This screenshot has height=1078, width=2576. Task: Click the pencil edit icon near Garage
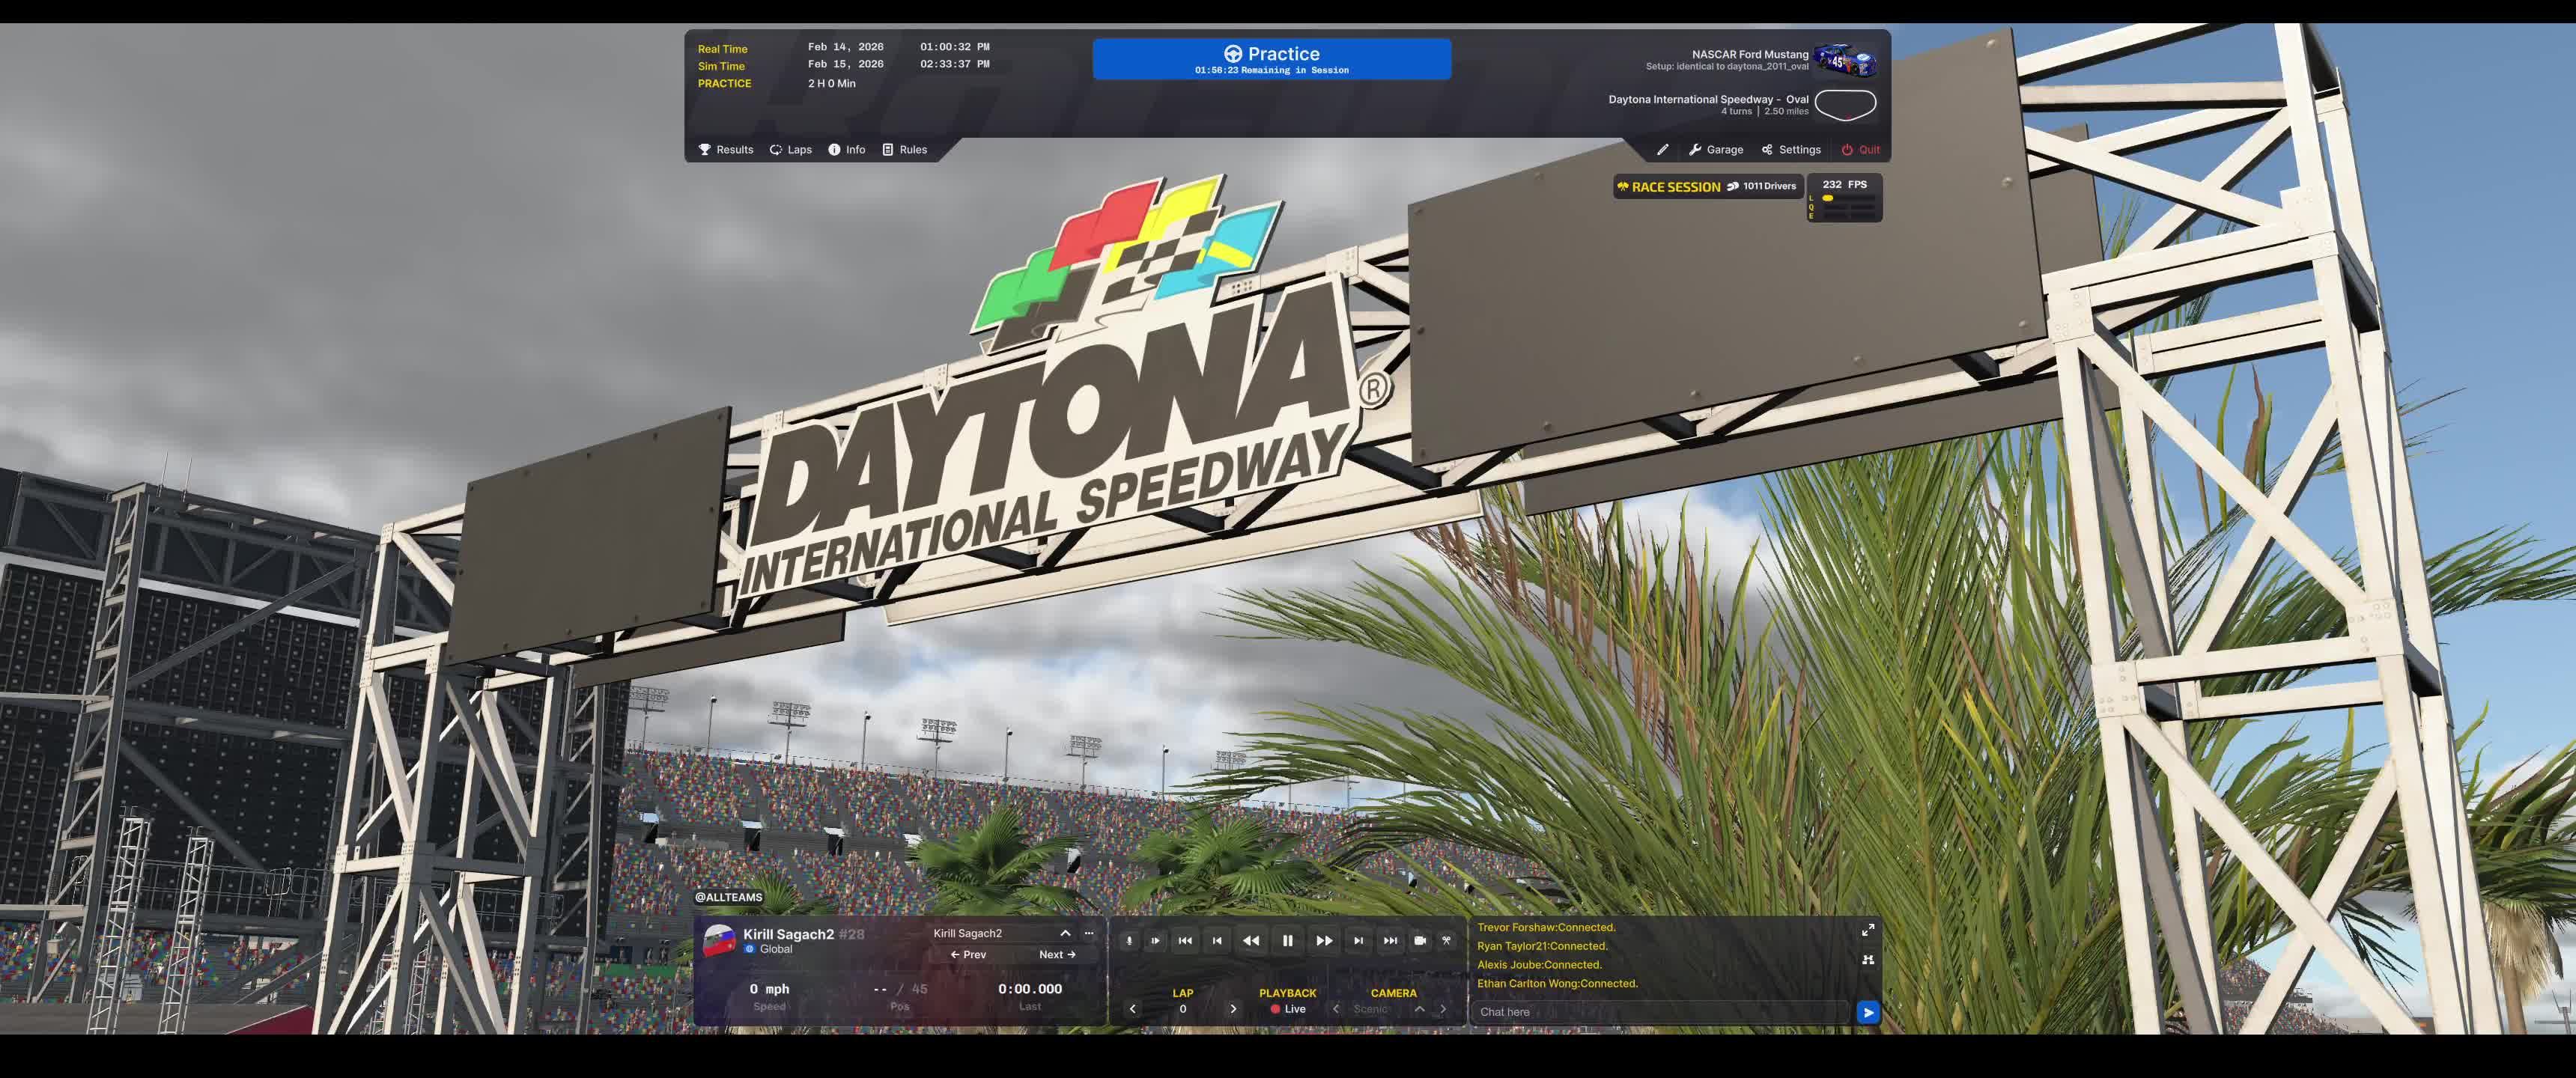(1662, 150)
